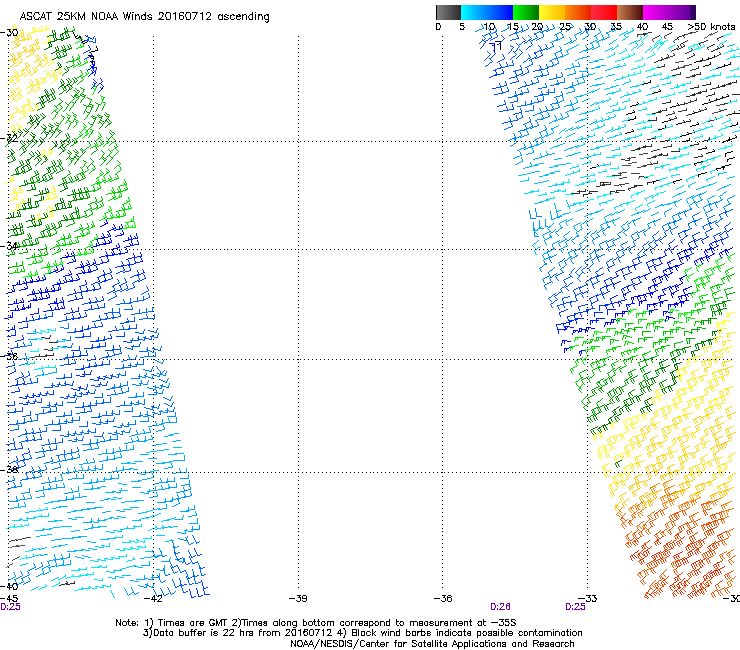Click the '-35S' text in the notes
The width and height of the screenshot is (740, 650).
click(503, 623)
